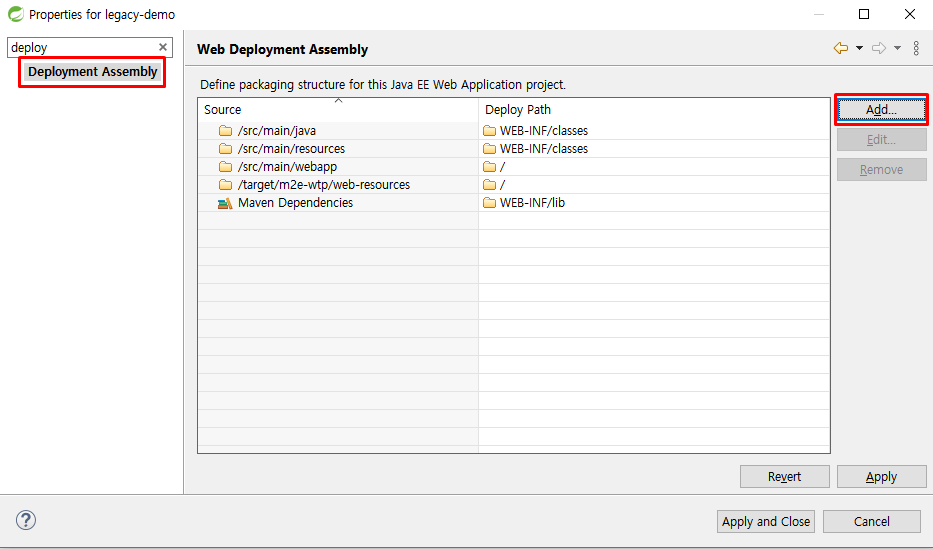
Task: Click the WEB-INF/lib deploy path folder icon
Action: pos(489,203)
